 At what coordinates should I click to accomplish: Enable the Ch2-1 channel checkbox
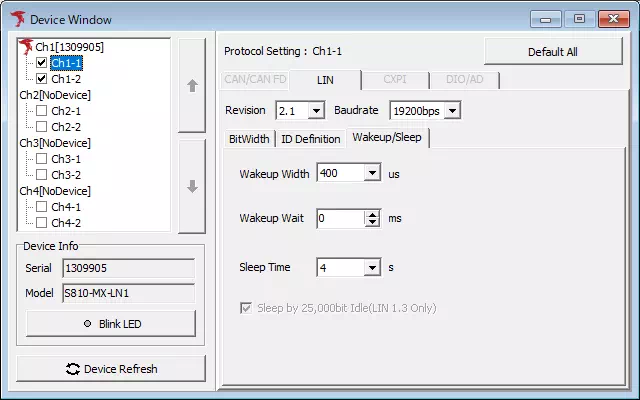coord(41,111)
